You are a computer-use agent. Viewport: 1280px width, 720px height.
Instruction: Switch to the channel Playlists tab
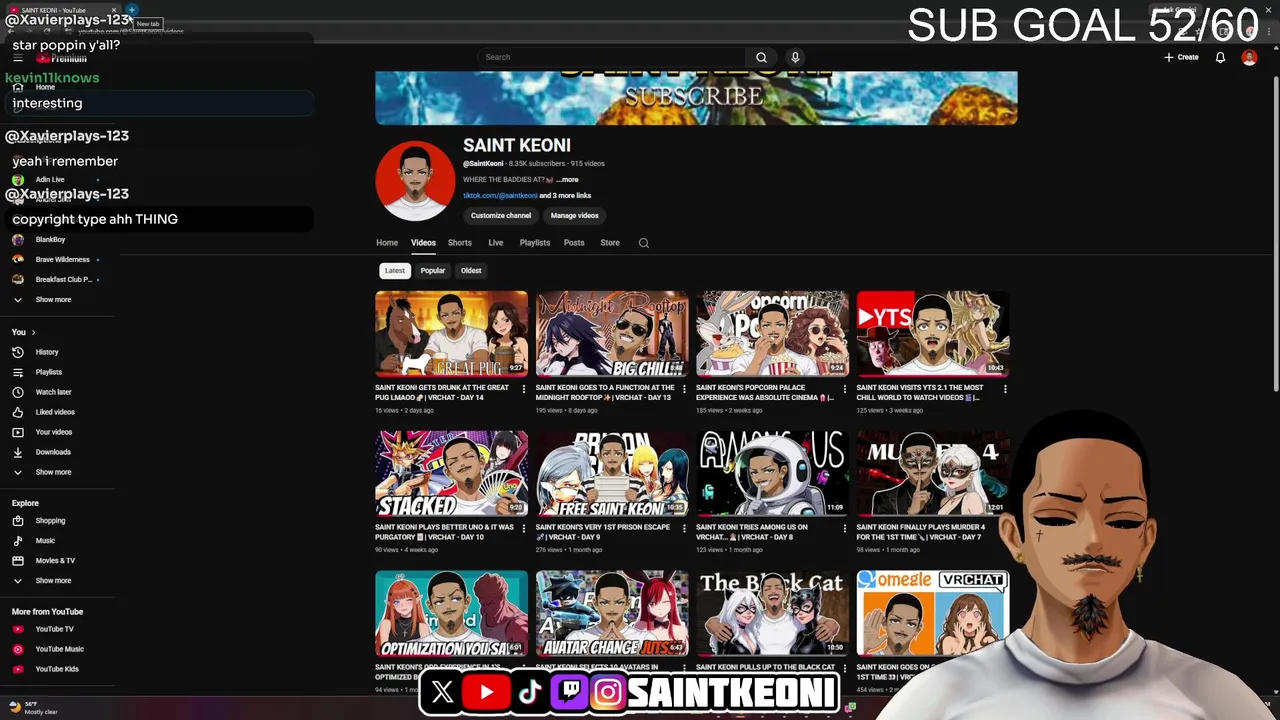pyautogui.click(x=535, y=243)
